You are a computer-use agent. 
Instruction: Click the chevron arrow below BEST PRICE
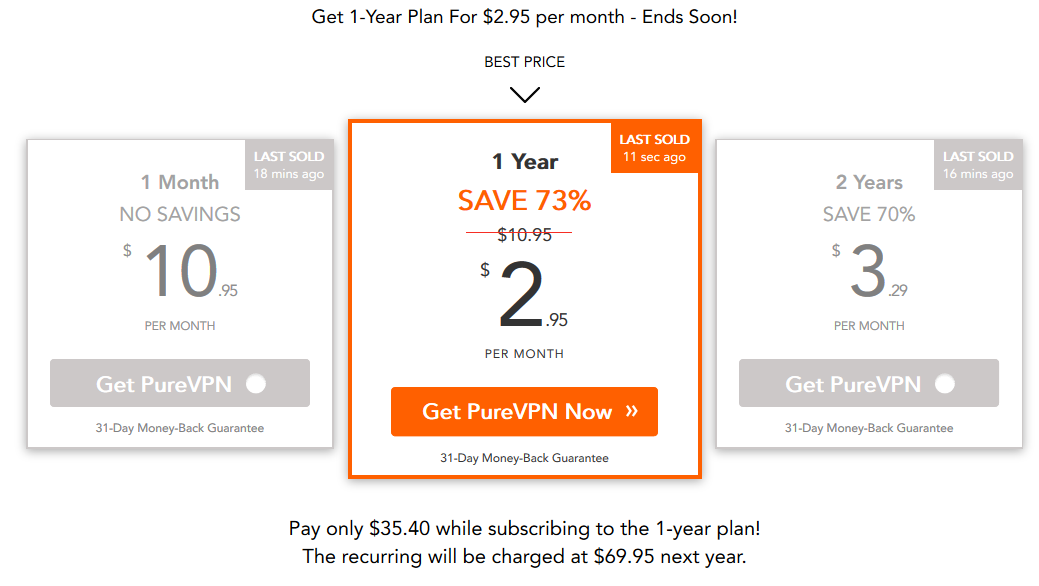click(524, 95)
